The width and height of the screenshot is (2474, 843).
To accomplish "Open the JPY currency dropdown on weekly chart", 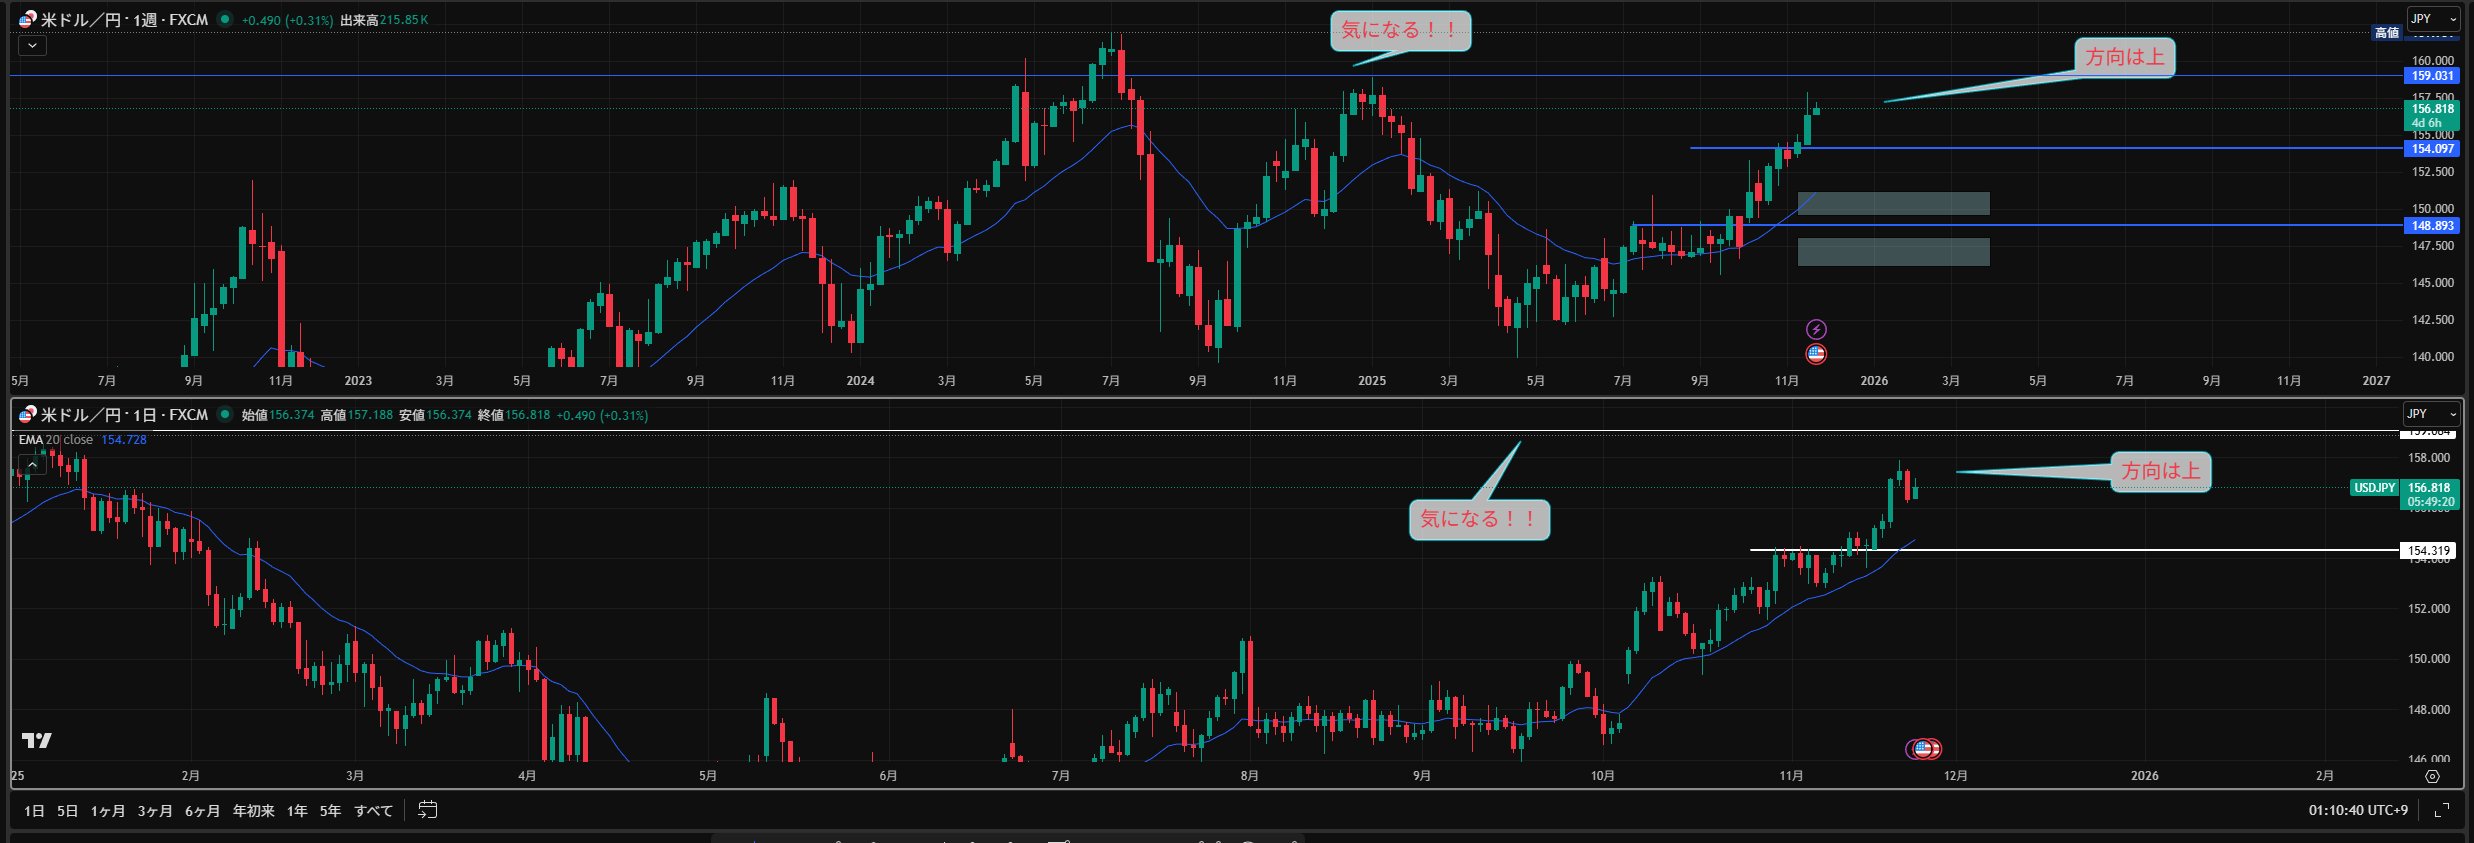I will pyautogui.click(x=2432, y=19).
